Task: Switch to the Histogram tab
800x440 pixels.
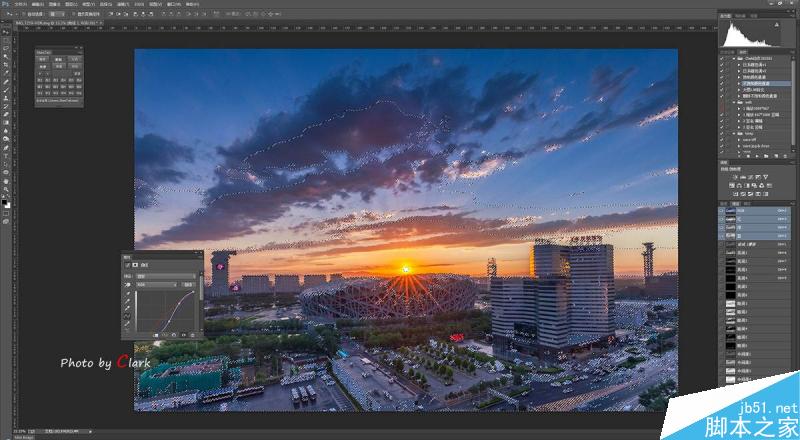Action: coord(725,16)
